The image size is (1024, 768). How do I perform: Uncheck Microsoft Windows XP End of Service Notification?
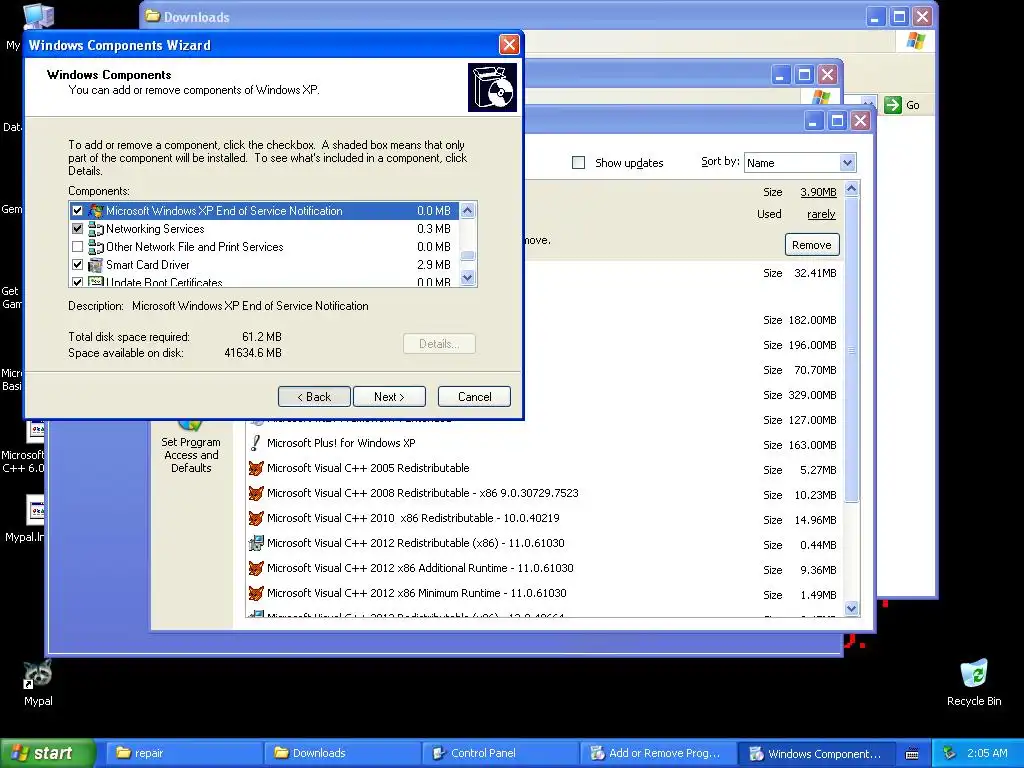[78, 211]
